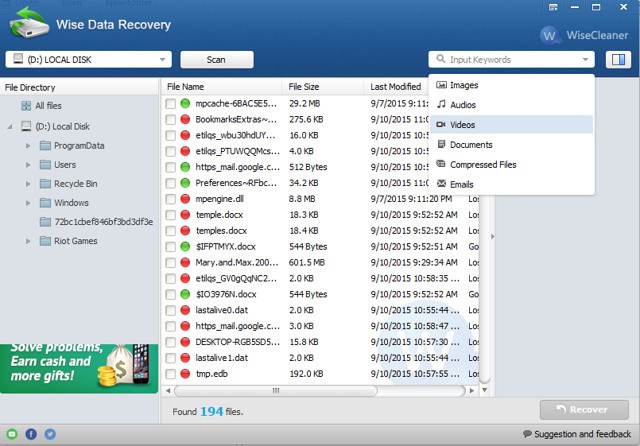Click the green status dot of $IFPTMYX.docx

click(185, 246)
